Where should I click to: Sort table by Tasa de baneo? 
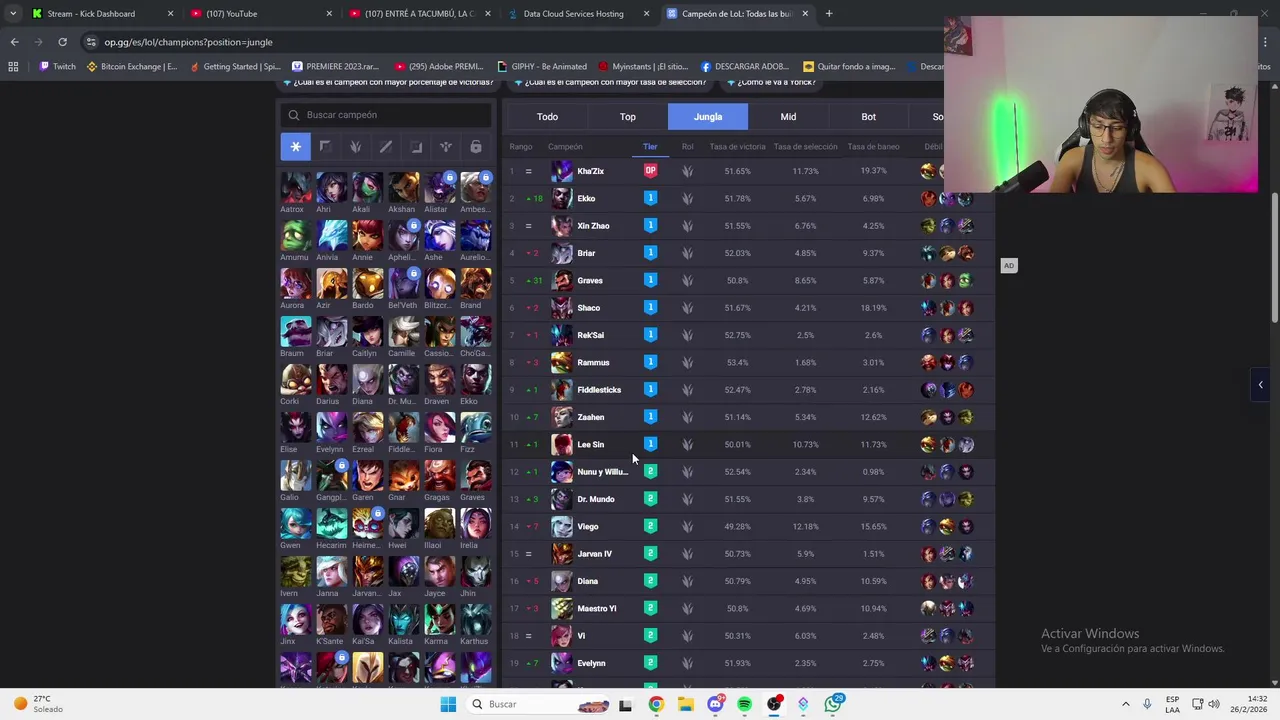873,147
